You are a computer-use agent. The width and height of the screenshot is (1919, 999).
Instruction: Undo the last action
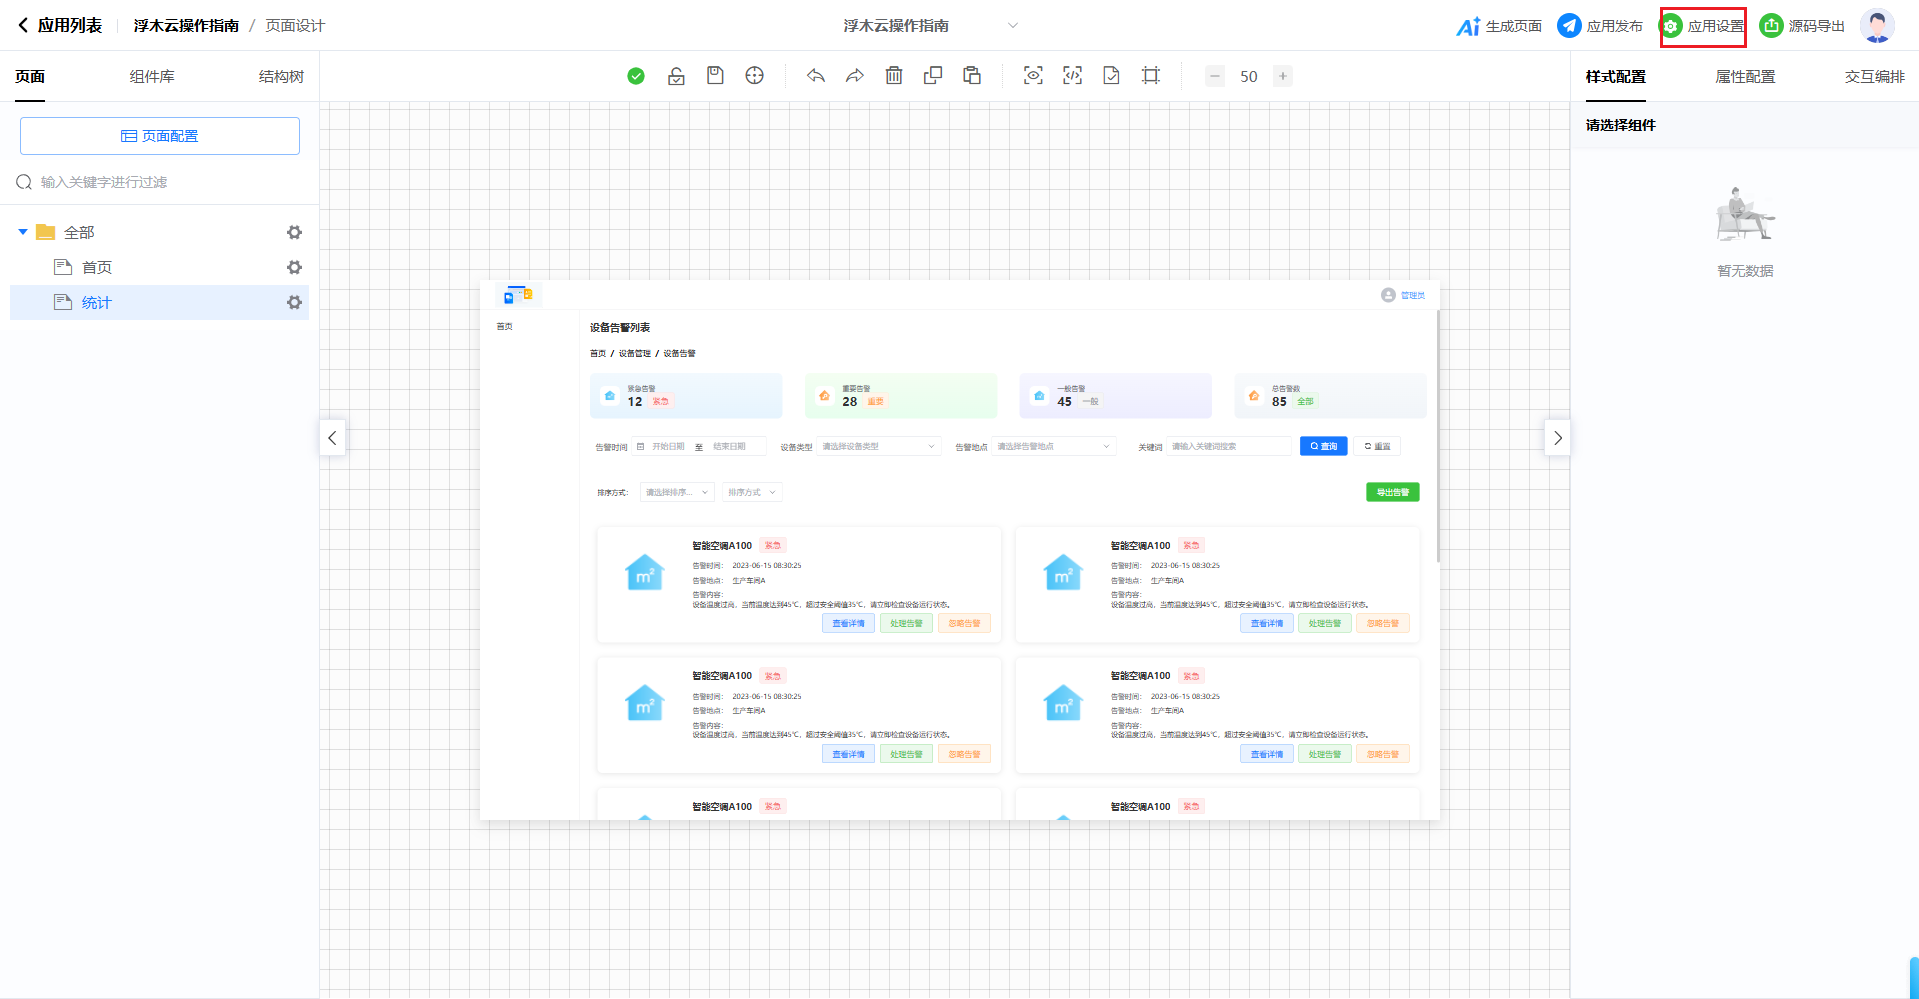pos(816,76)
